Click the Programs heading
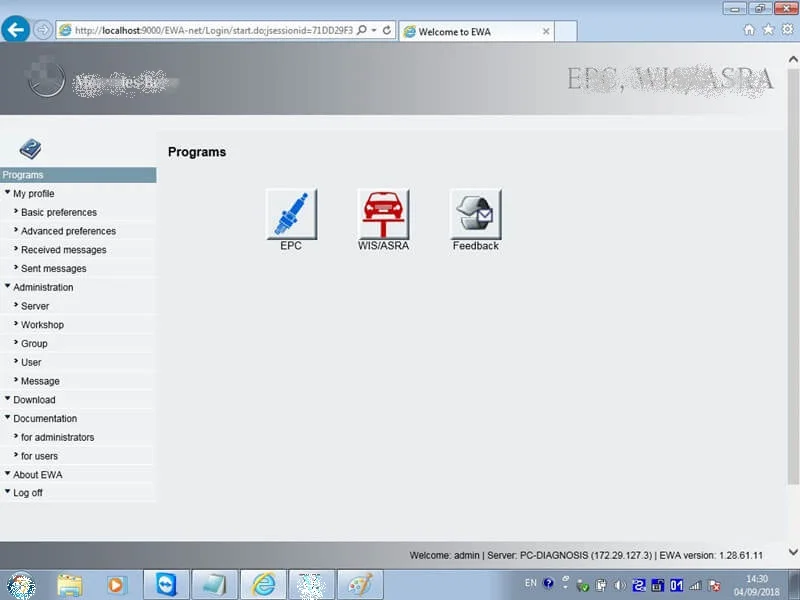 [x=197, y=152]
